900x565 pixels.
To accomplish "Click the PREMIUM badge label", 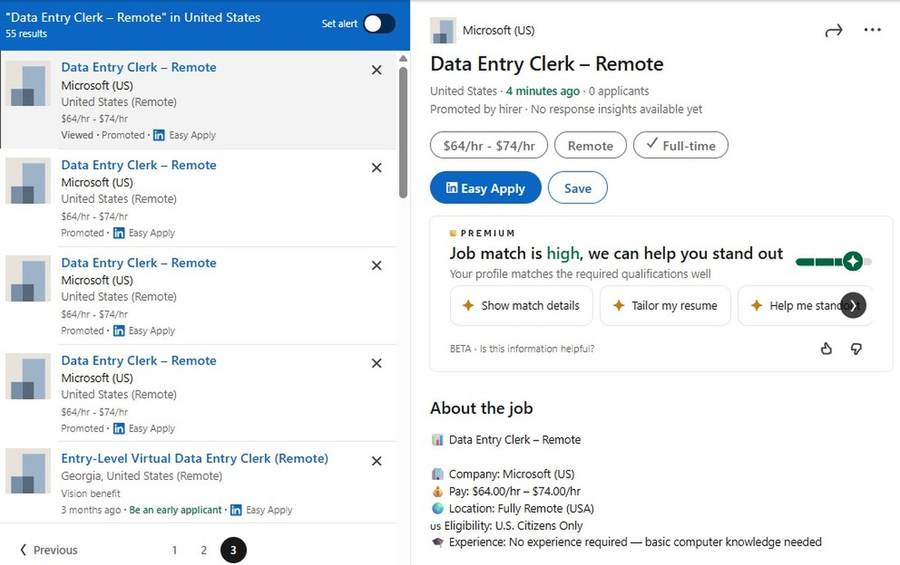I will [x=482, y=233].
